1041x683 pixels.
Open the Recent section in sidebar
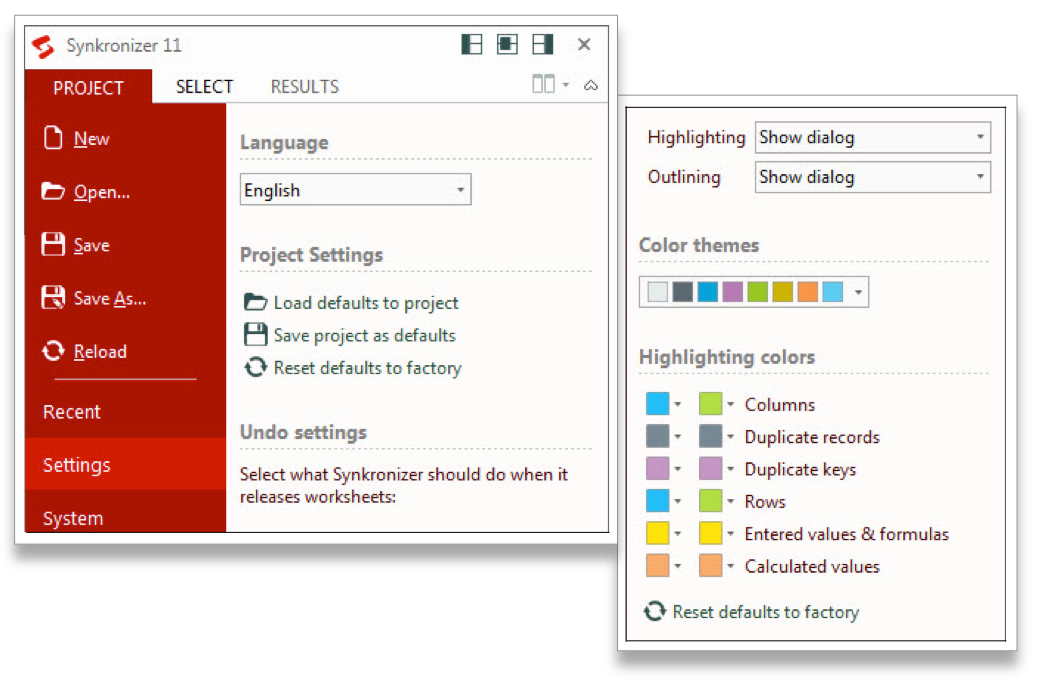pos(72,412)
